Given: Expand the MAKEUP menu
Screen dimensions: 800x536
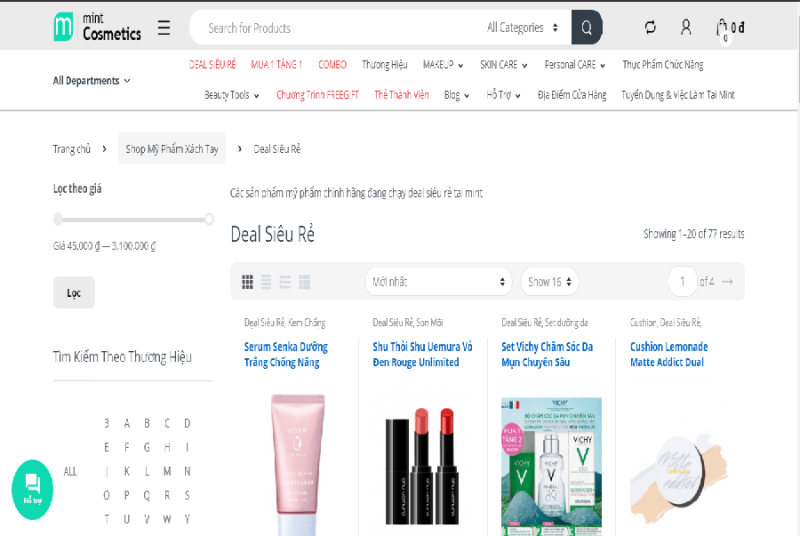Looking at the screenshot, I should (443, 65).
